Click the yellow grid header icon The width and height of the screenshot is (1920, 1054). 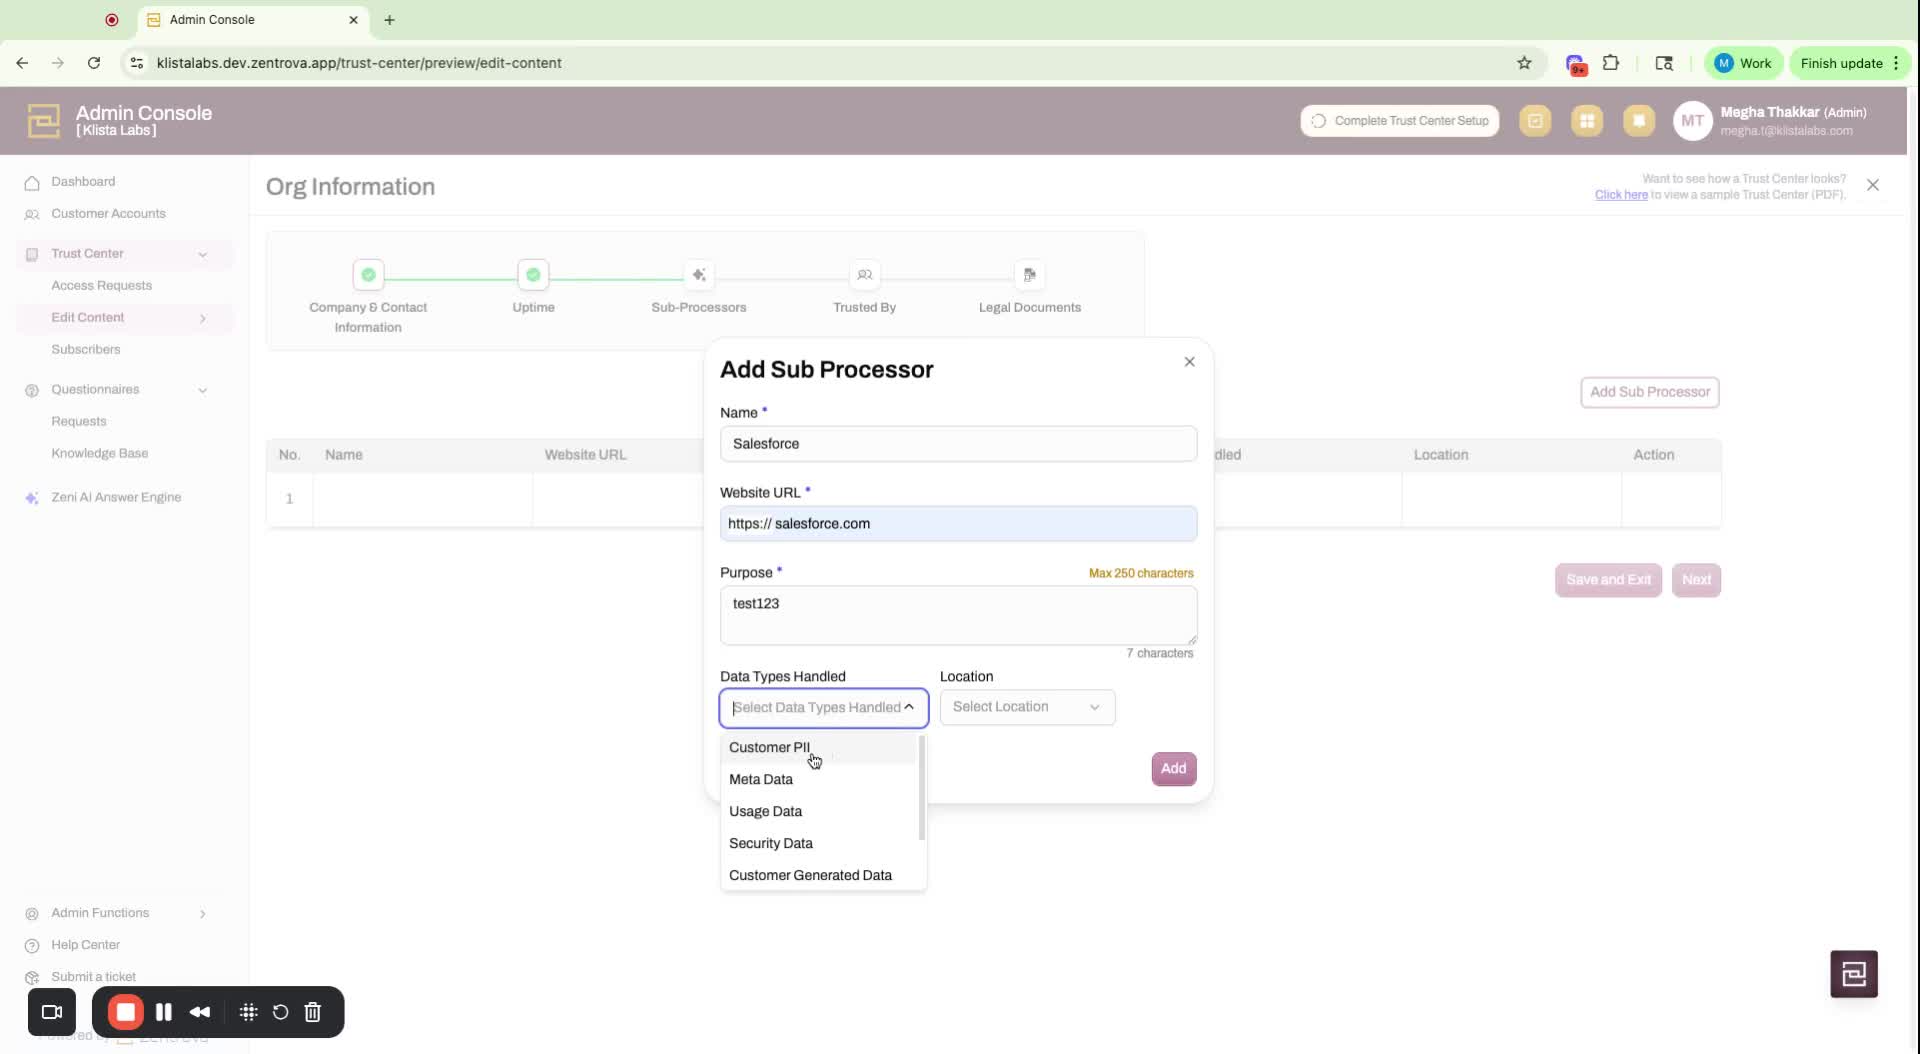[1587, 121]
